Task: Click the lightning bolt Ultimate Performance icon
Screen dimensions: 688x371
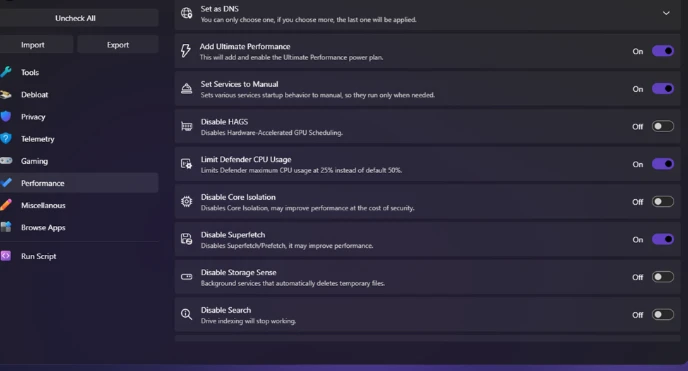Action: click(x=186, y=51)
